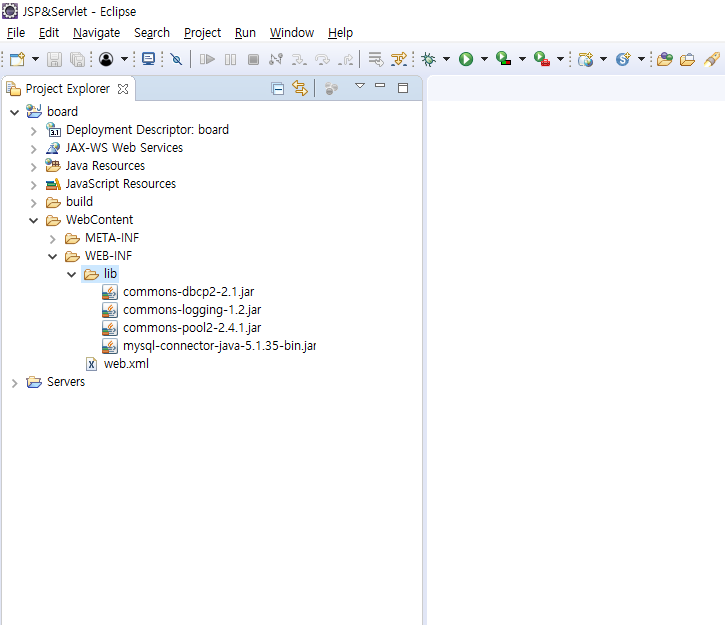Toggle Use Step Filters icon
Screen dimensions: 725x625
coord(399,59)
